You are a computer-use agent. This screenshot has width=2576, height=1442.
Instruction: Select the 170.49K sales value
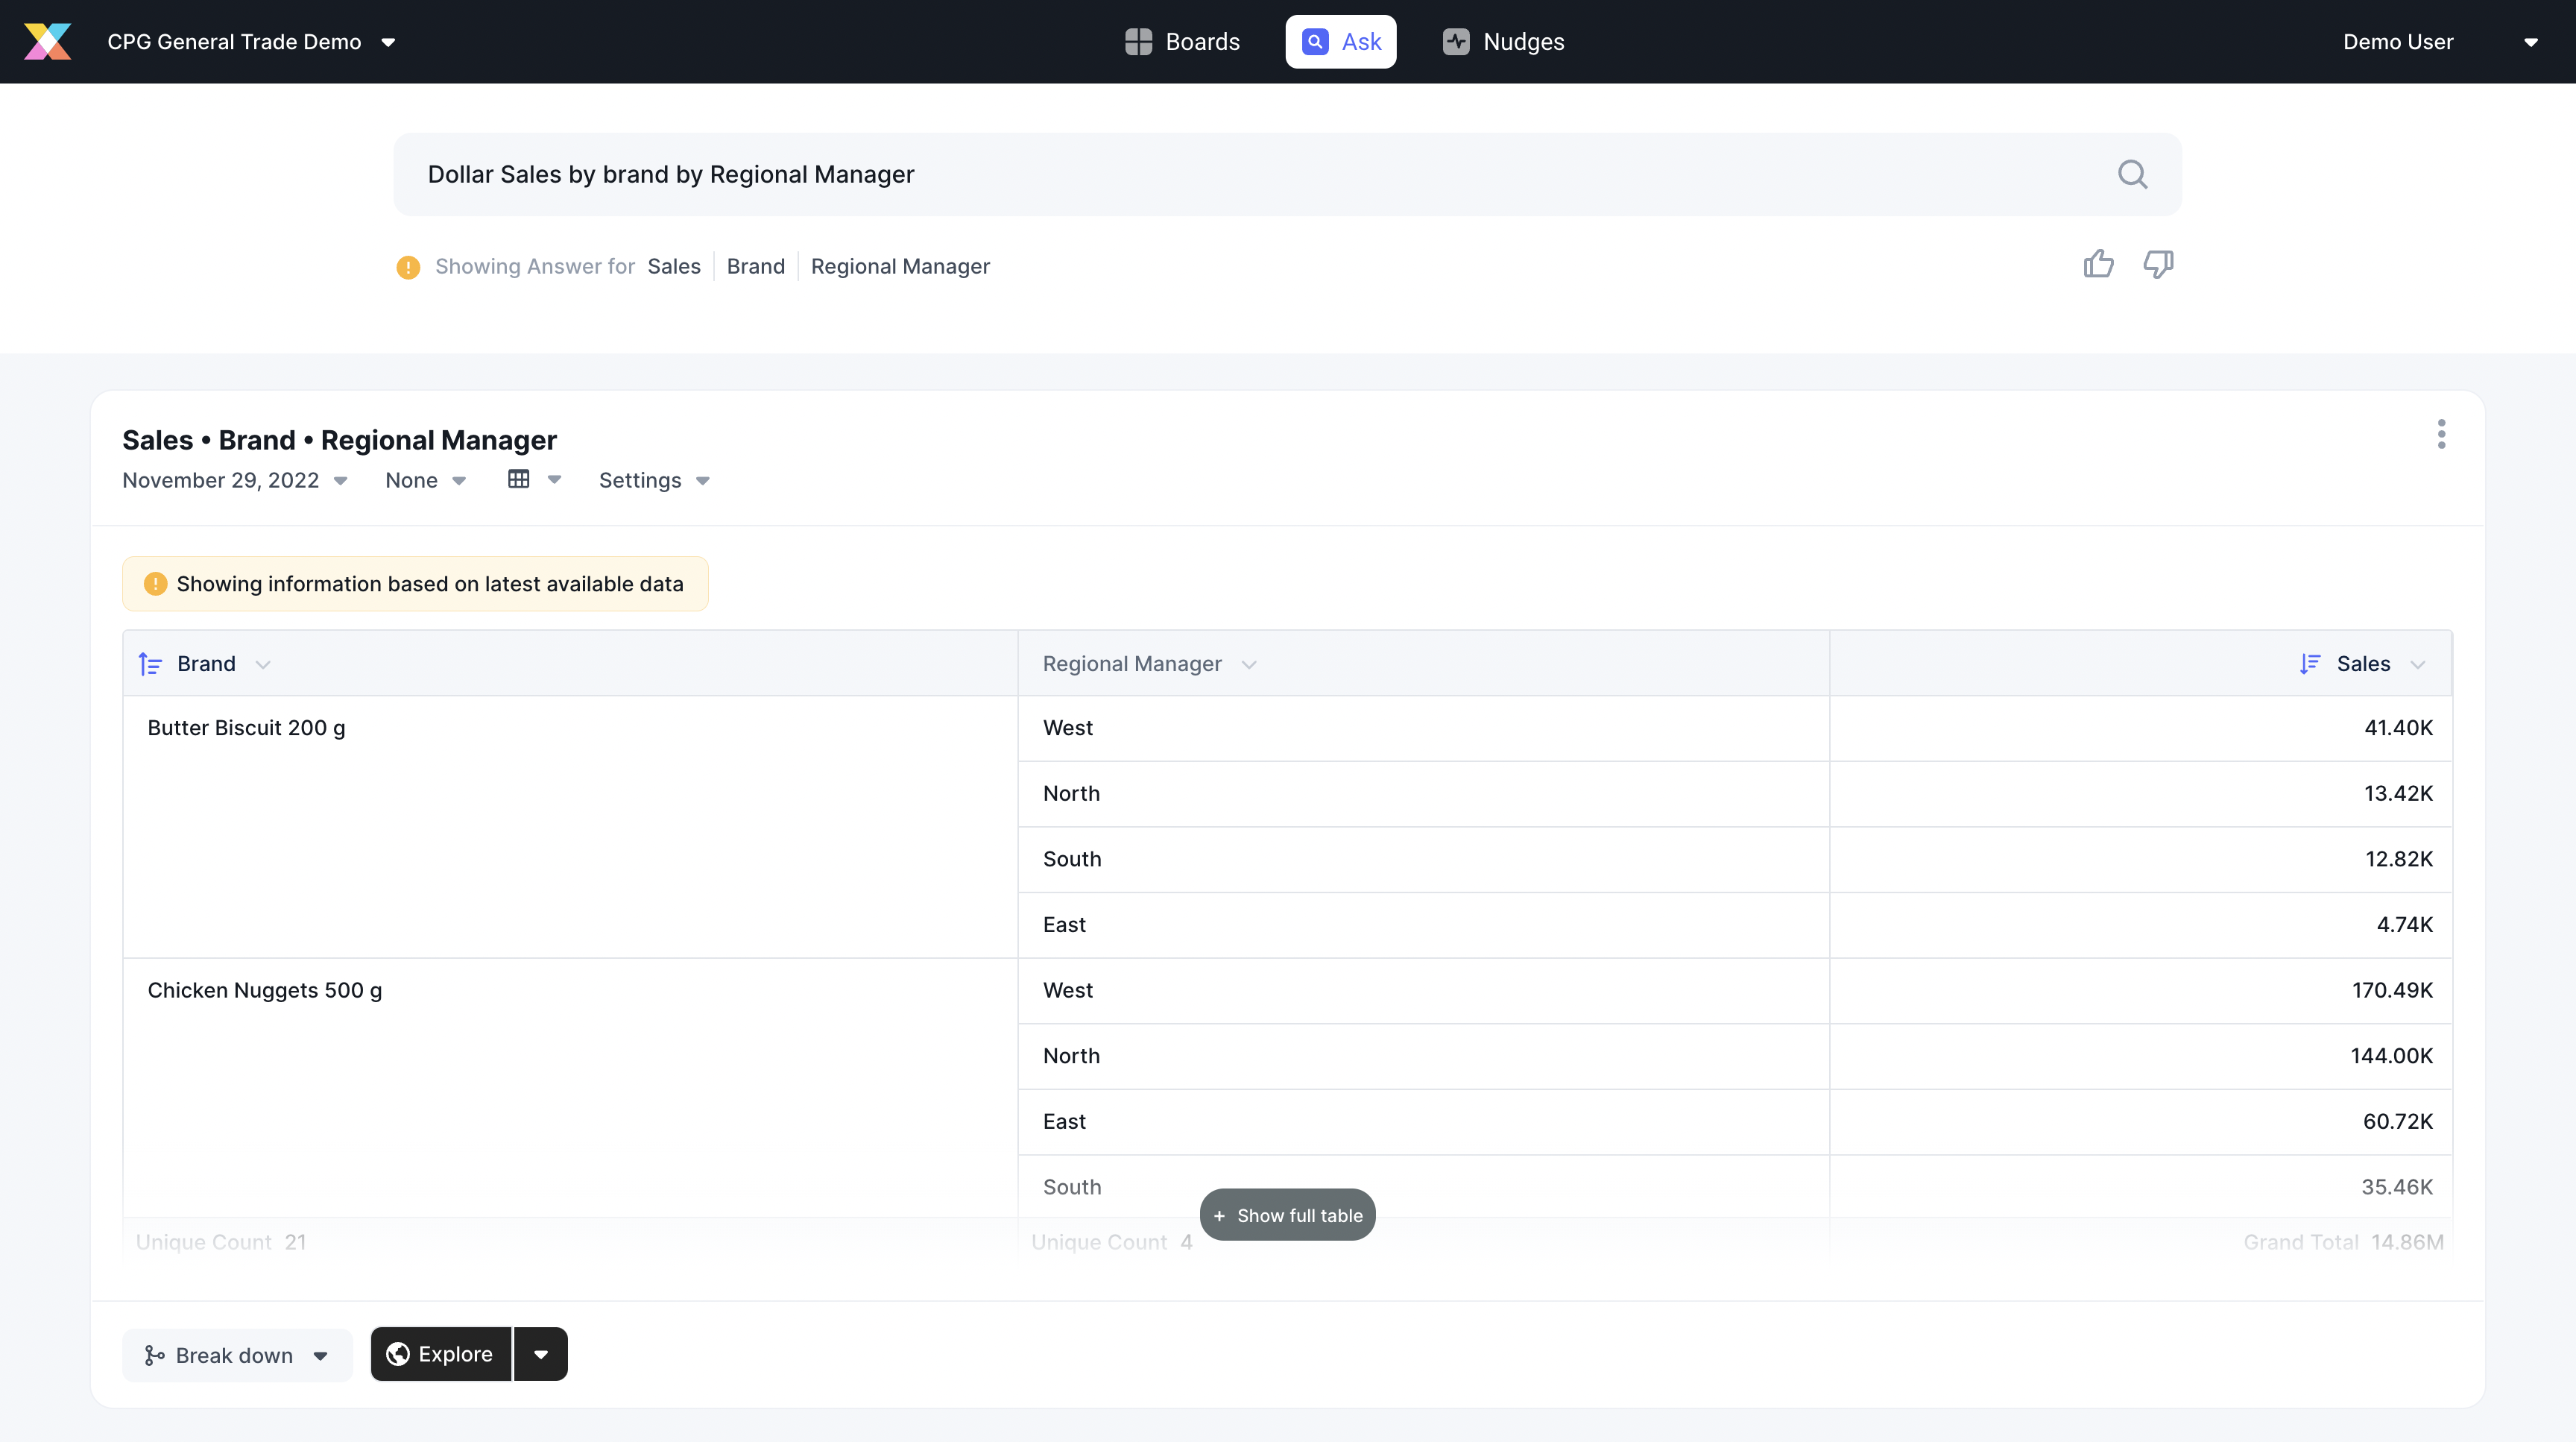(x=2392, y=990)
